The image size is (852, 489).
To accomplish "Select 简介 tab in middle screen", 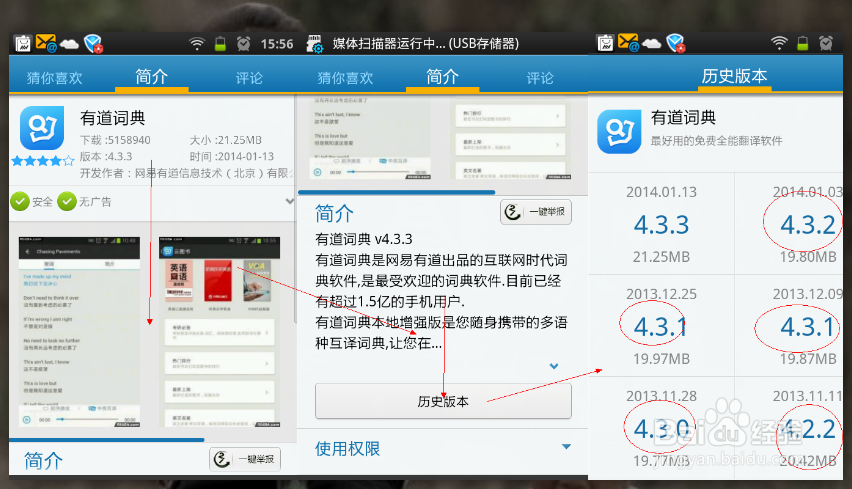I will point(442,77).
